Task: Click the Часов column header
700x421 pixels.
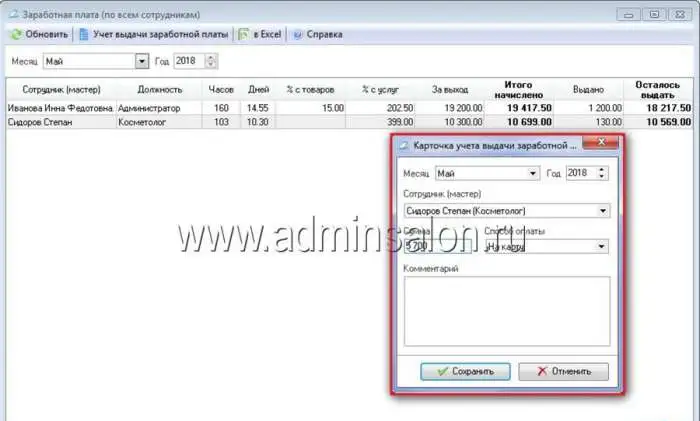Action: coord(221,90)
